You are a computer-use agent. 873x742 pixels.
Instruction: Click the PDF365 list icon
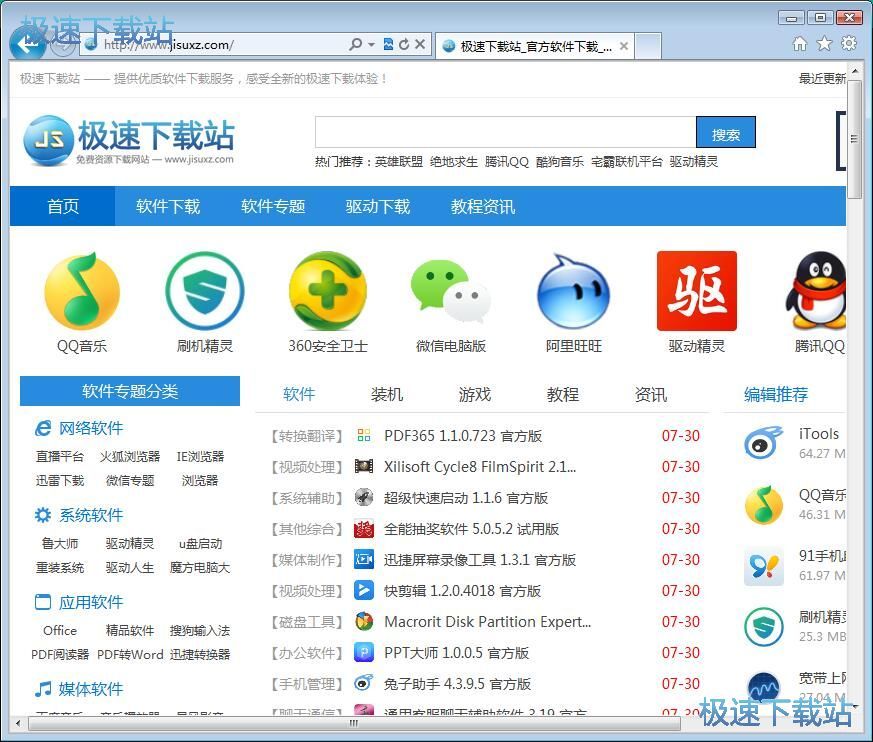(x=364, y=435)
